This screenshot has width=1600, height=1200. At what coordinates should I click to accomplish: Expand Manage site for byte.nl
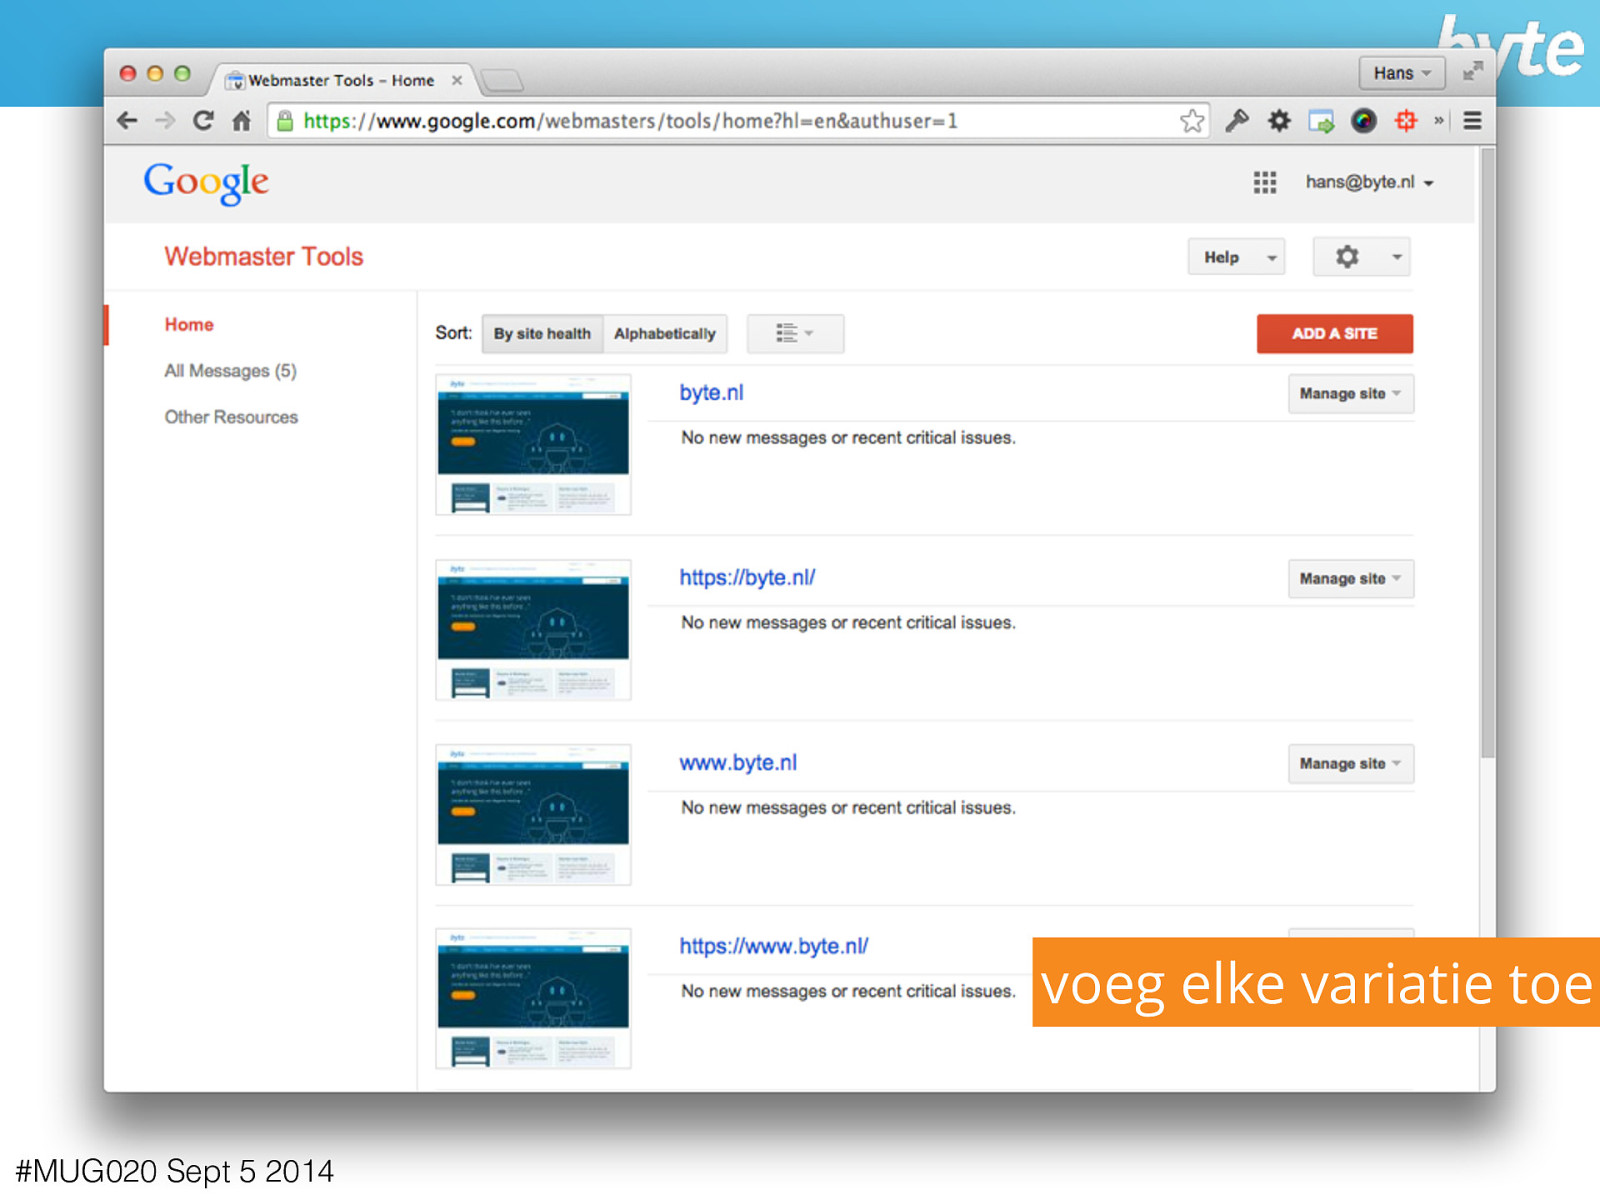pyautogui.click(x=1350, y=394)
